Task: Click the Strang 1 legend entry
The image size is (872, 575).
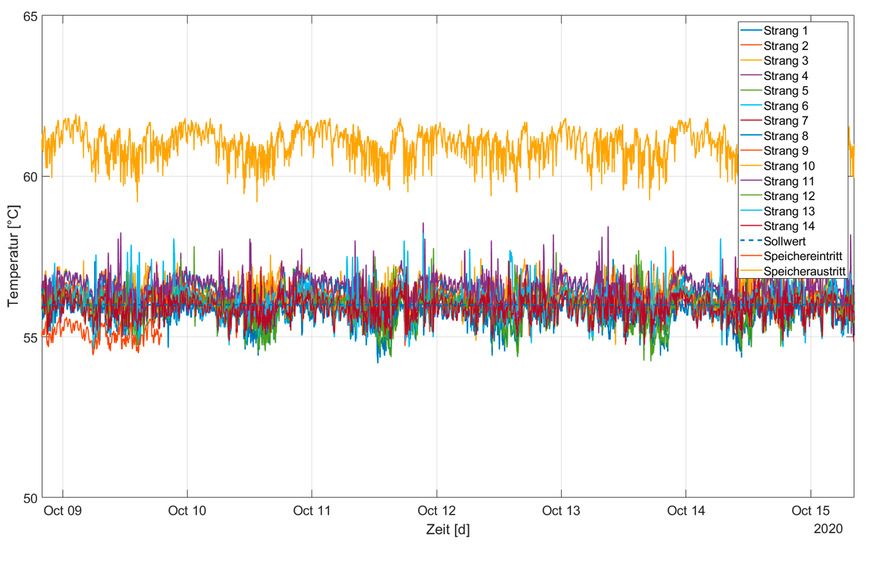Action: tap(785, 31)
